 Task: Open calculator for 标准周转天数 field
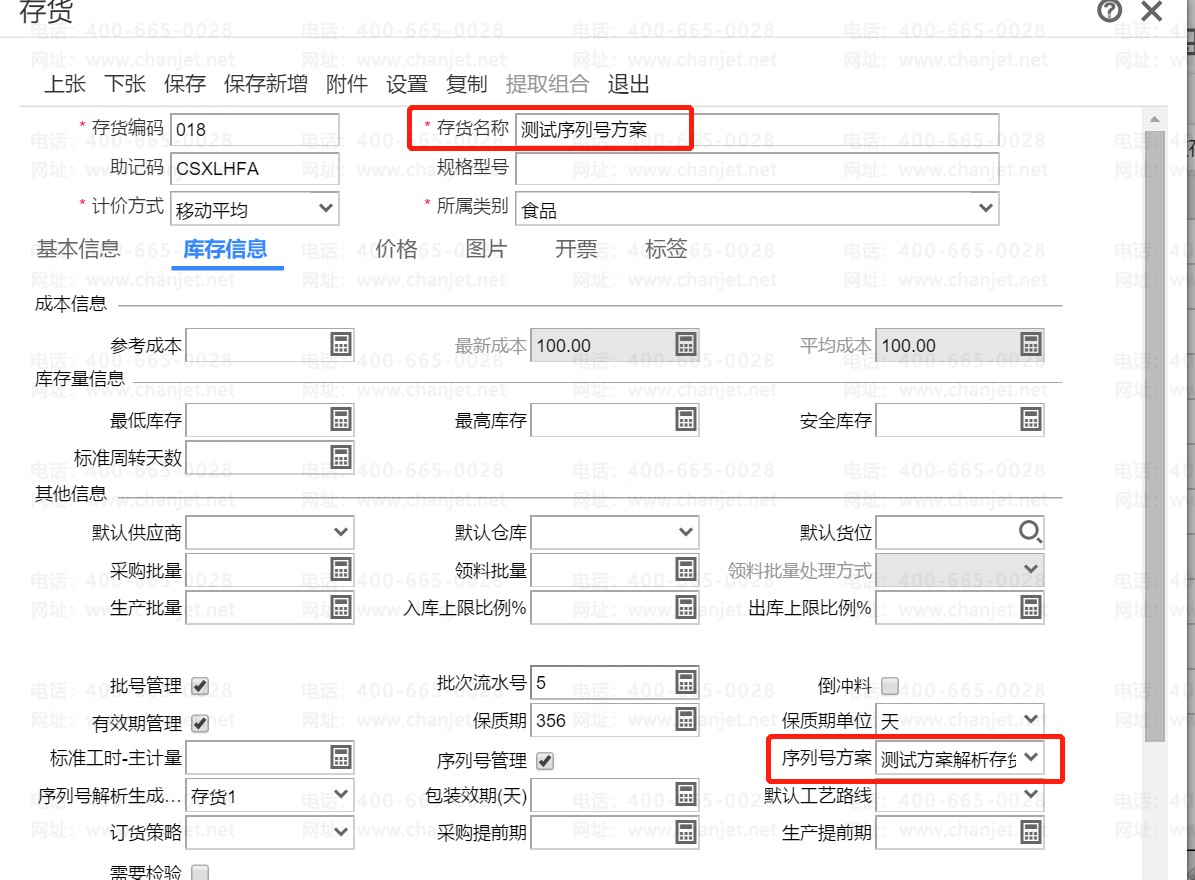click(341, 456)
